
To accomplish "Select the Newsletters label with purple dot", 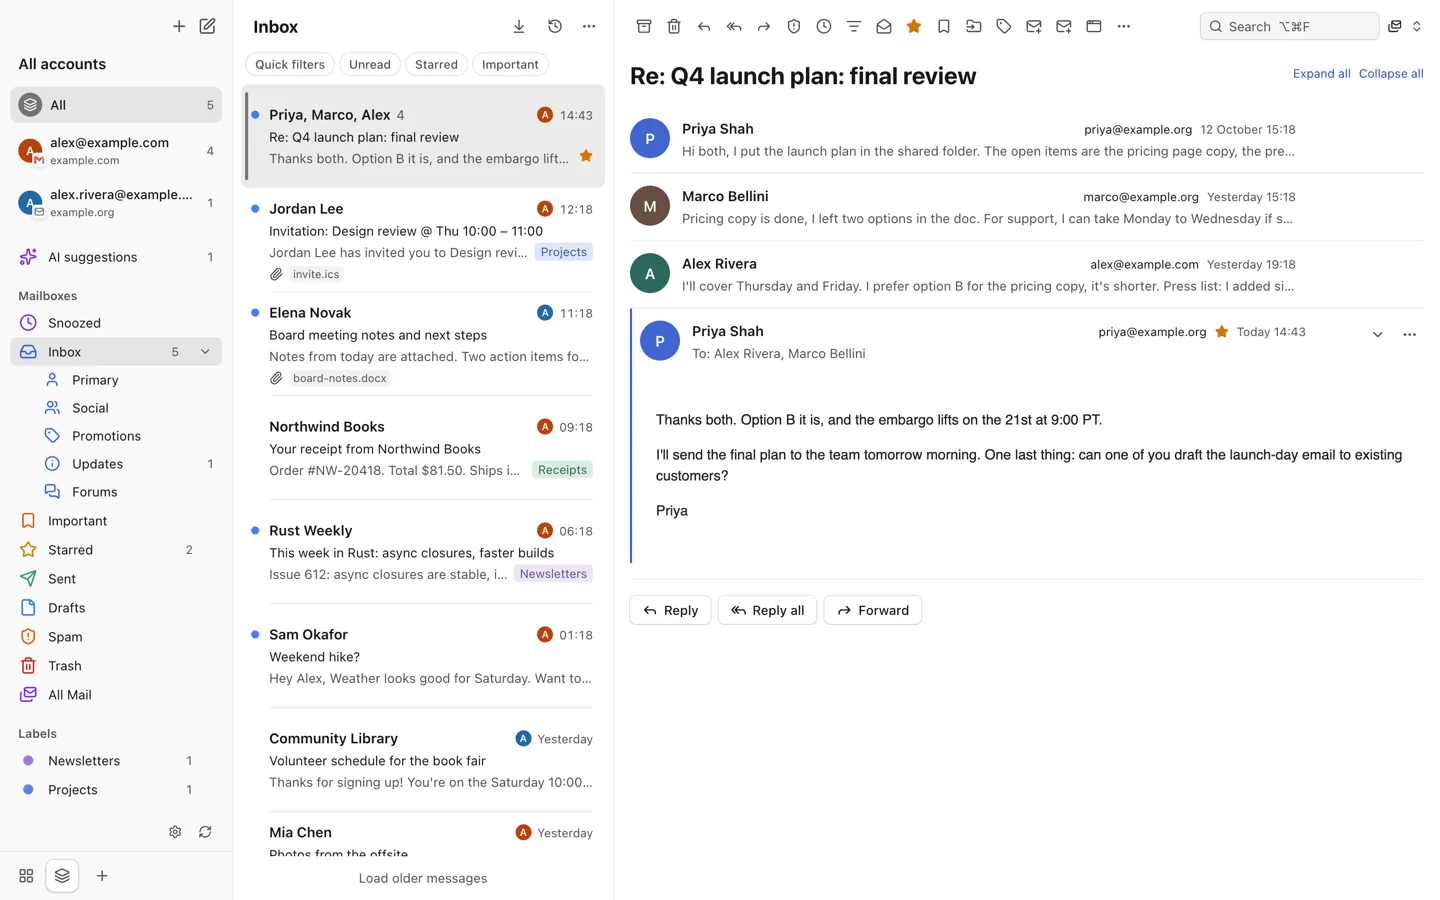I will click(116, 761).
